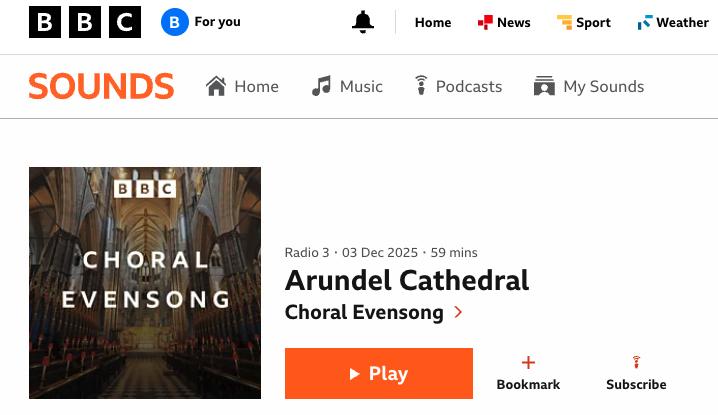Expand the Choral Evensong chevron arrow

click(459, 312)
